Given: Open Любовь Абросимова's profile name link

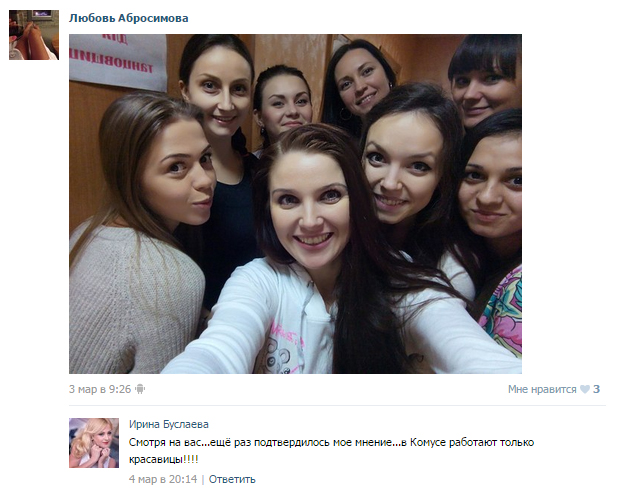Looking at the screenshot, I should click(x=129, y=18).
